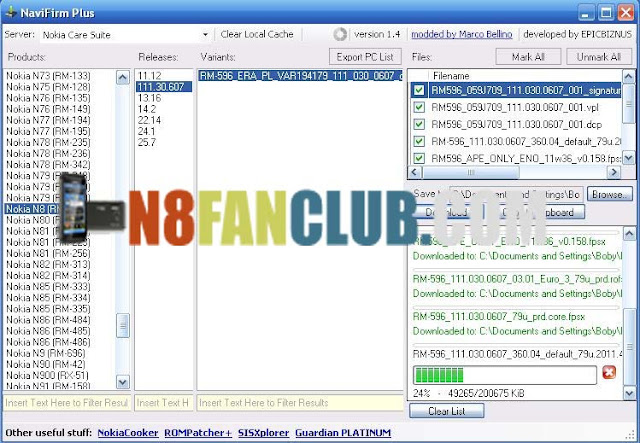Toggle the RM-596_111.030.0607_360.04_default_79u checkbox
This screenshot has width=640, height=443.
coord(419,141)
